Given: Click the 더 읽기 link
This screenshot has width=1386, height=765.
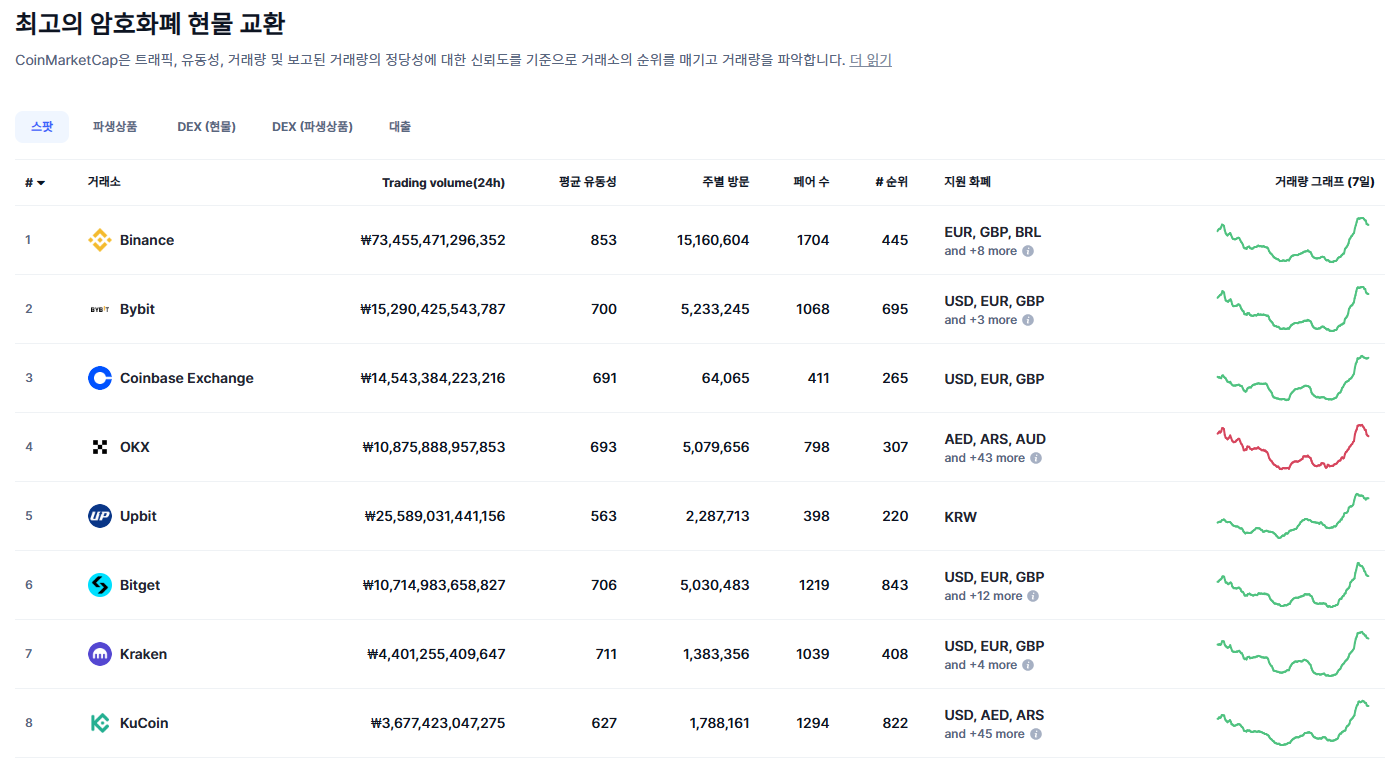Looking at the screenshot, I should [870, 60].
